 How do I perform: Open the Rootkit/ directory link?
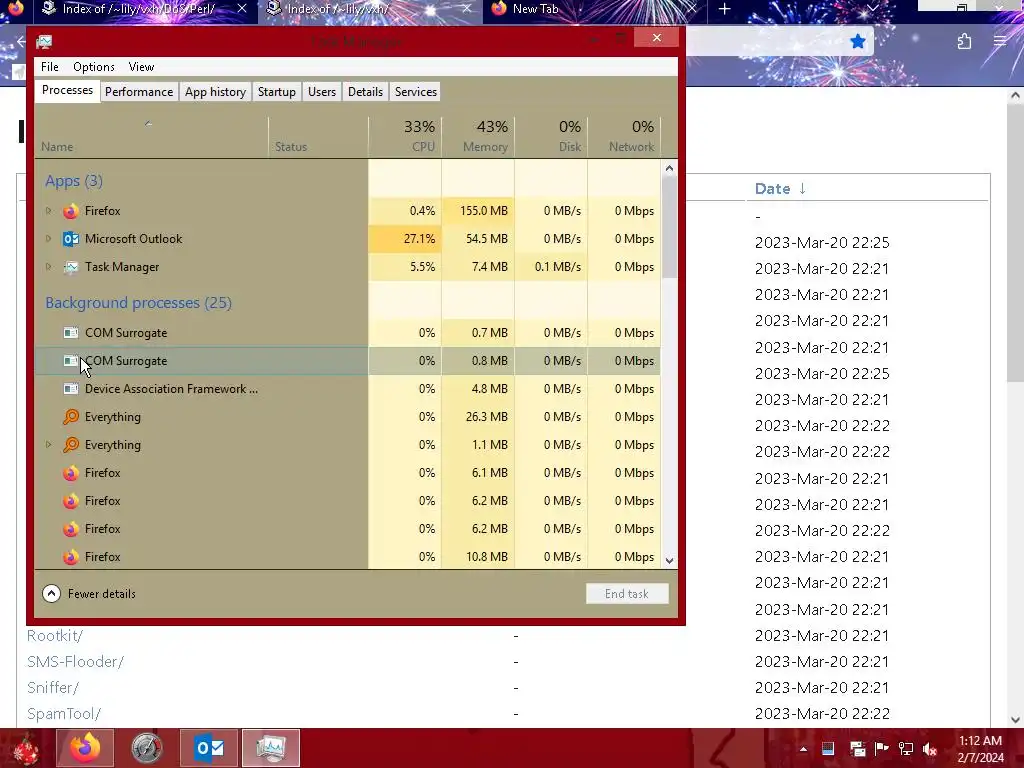(55, 635)
